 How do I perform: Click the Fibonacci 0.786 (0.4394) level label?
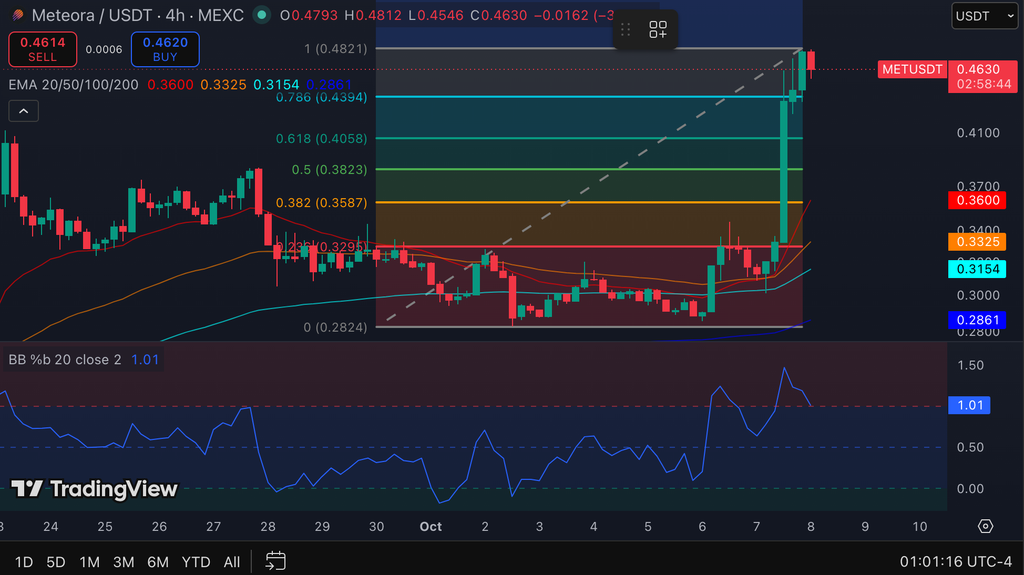pos(321,97)
